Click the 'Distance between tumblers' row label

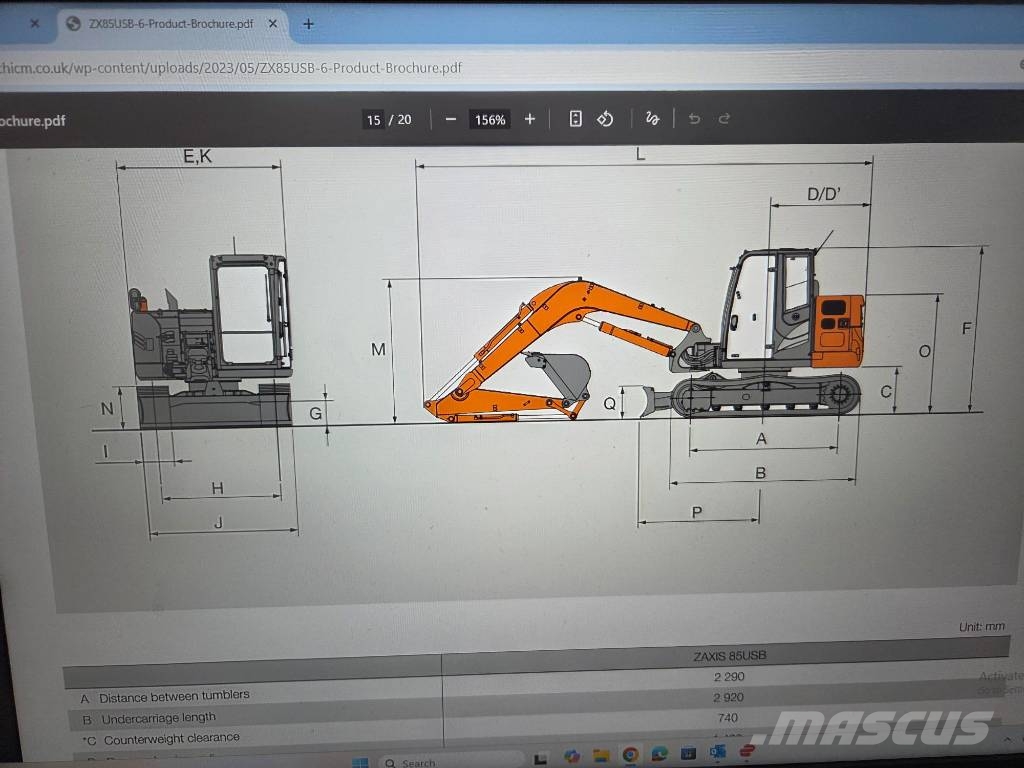coord(174,696)
